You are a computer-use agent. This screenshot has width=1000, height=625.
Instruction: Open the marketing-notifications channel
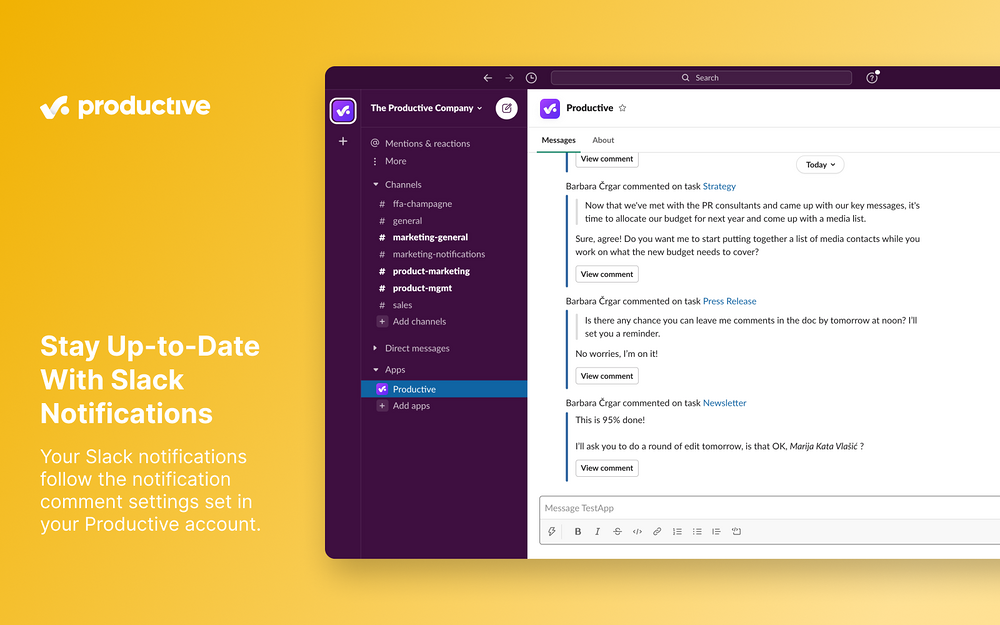pyautogui.click(x=439, y=254)
